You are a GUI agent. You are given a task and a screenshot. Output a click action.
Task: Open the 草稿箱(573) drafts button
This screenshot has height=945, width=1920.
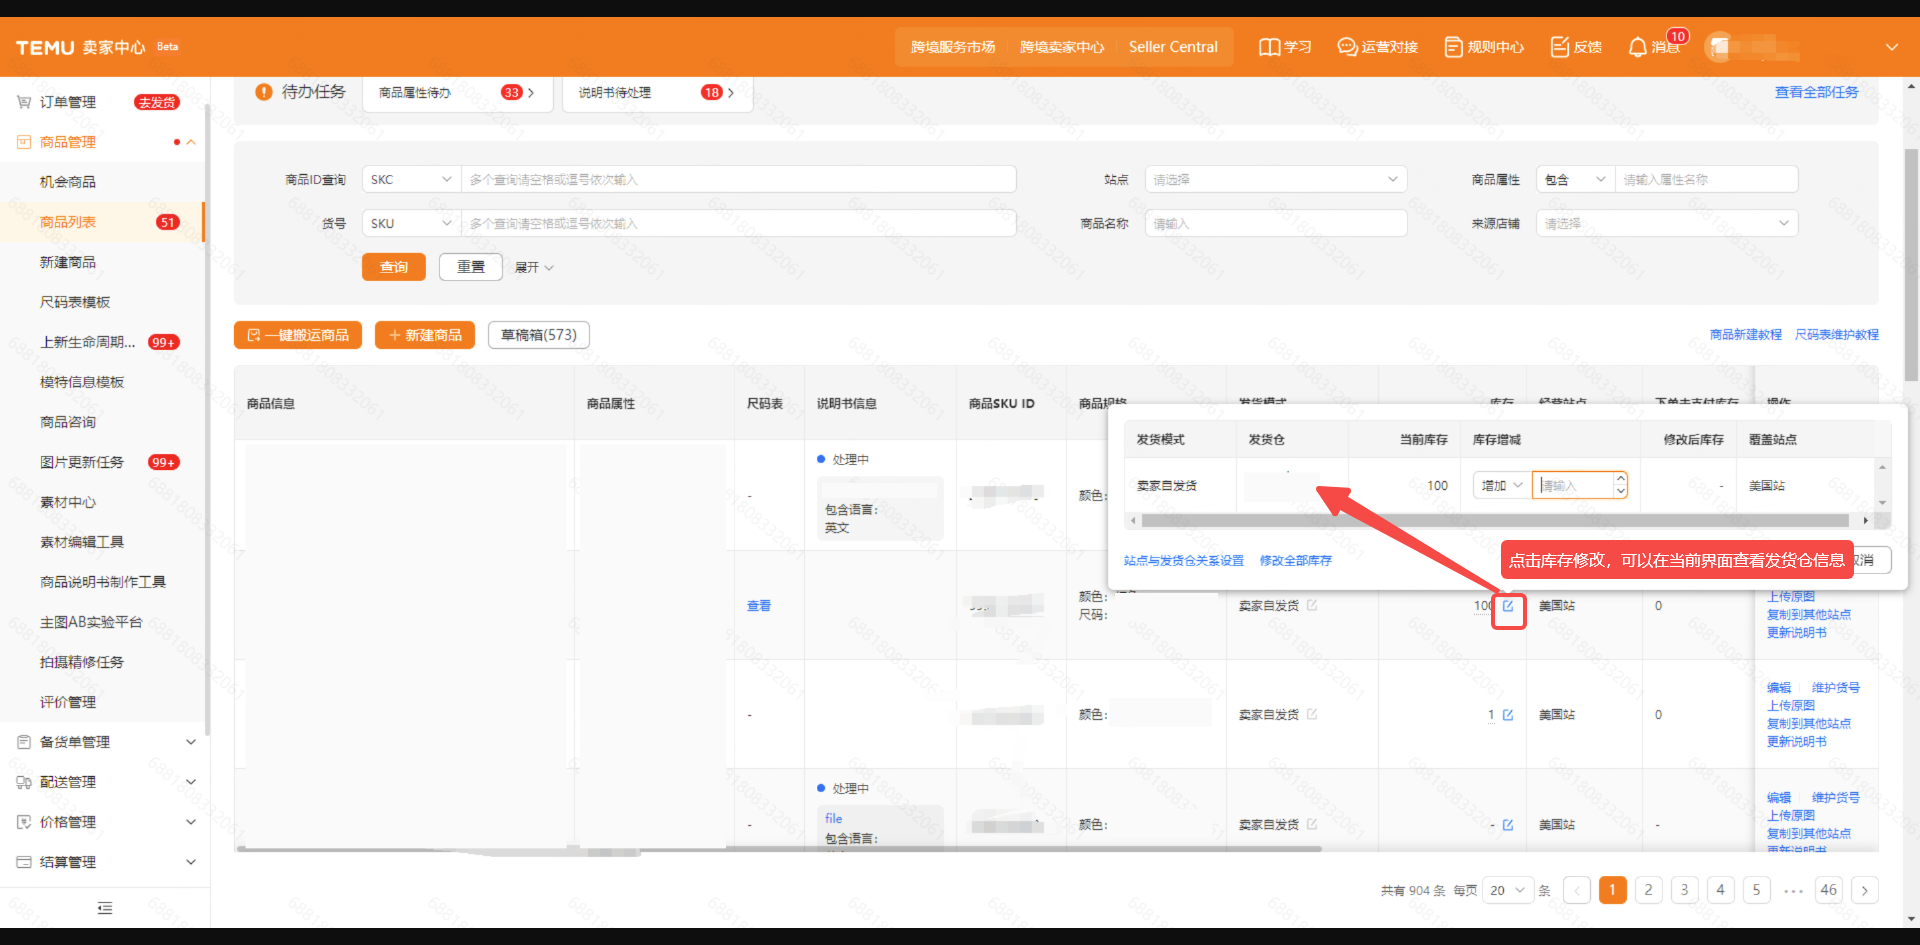coord(539,335)
